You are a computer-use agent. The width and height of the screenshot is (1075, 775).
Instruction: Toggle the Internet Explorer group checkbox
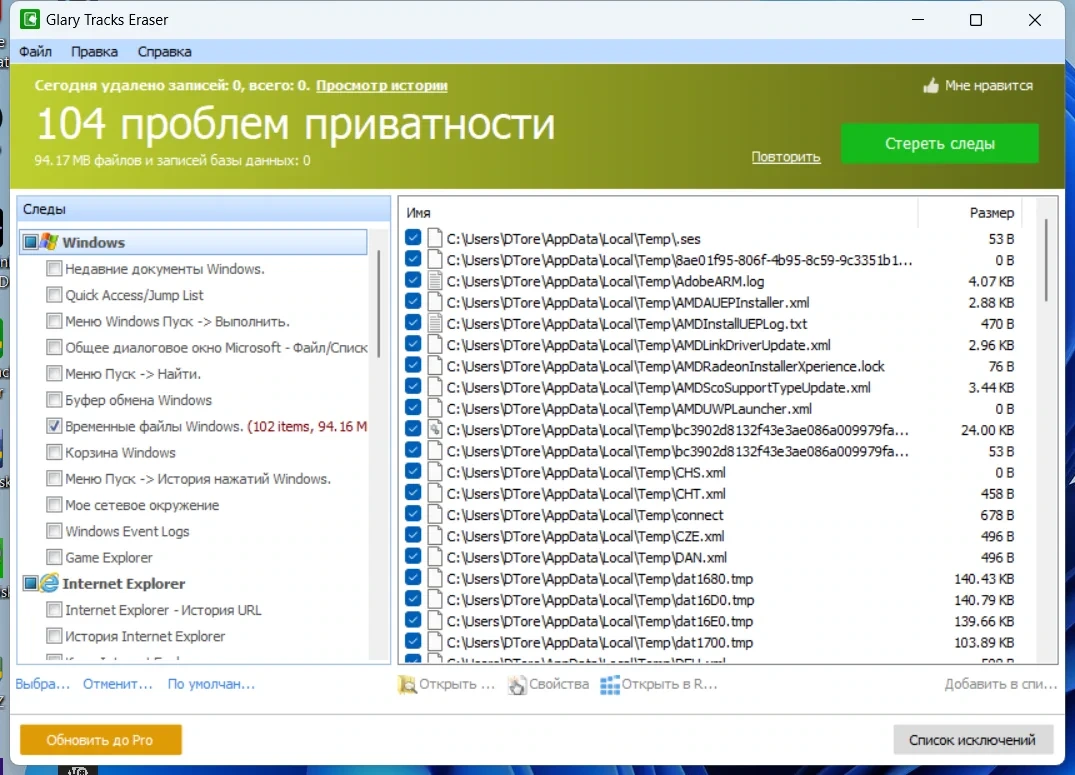click(x=31, y=583)
